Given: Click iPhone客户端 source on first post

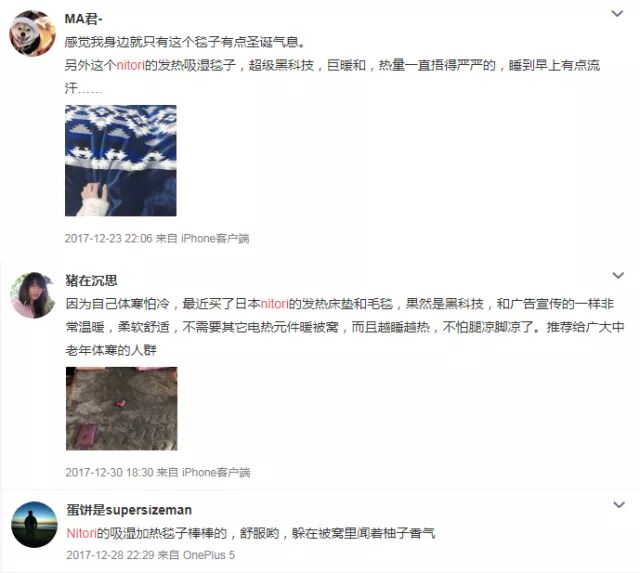Looking at the screenshot, I should tap(215, 238).
